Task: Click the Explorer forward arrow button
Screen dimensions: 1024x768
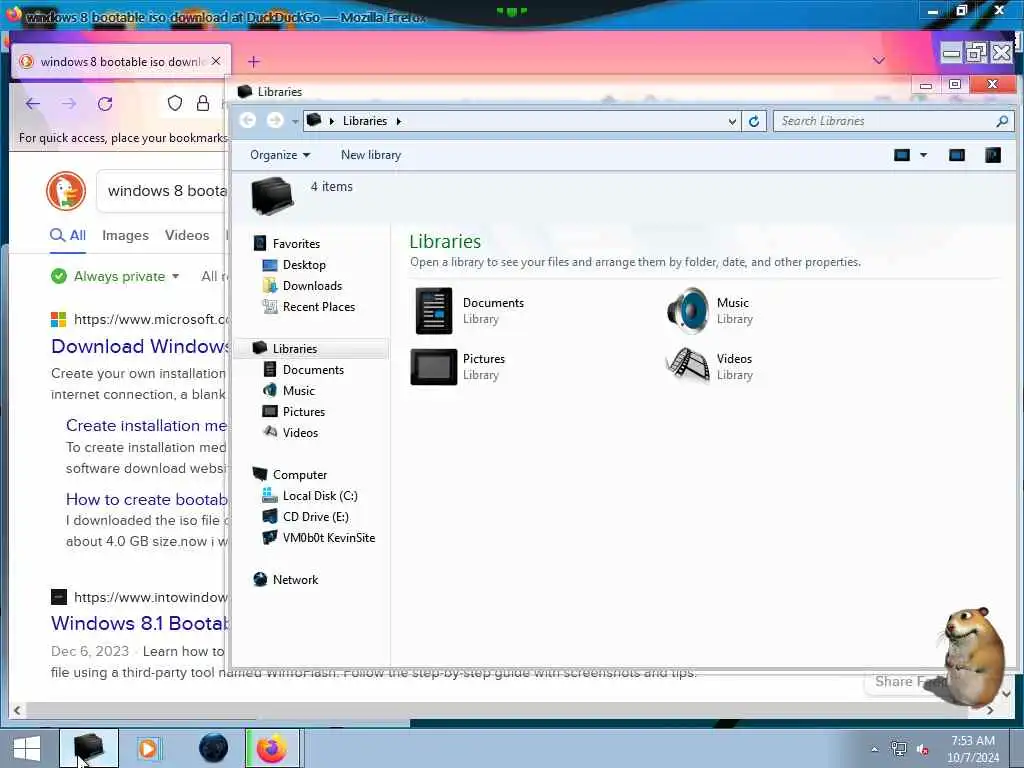Action: [x=275, y=121]
